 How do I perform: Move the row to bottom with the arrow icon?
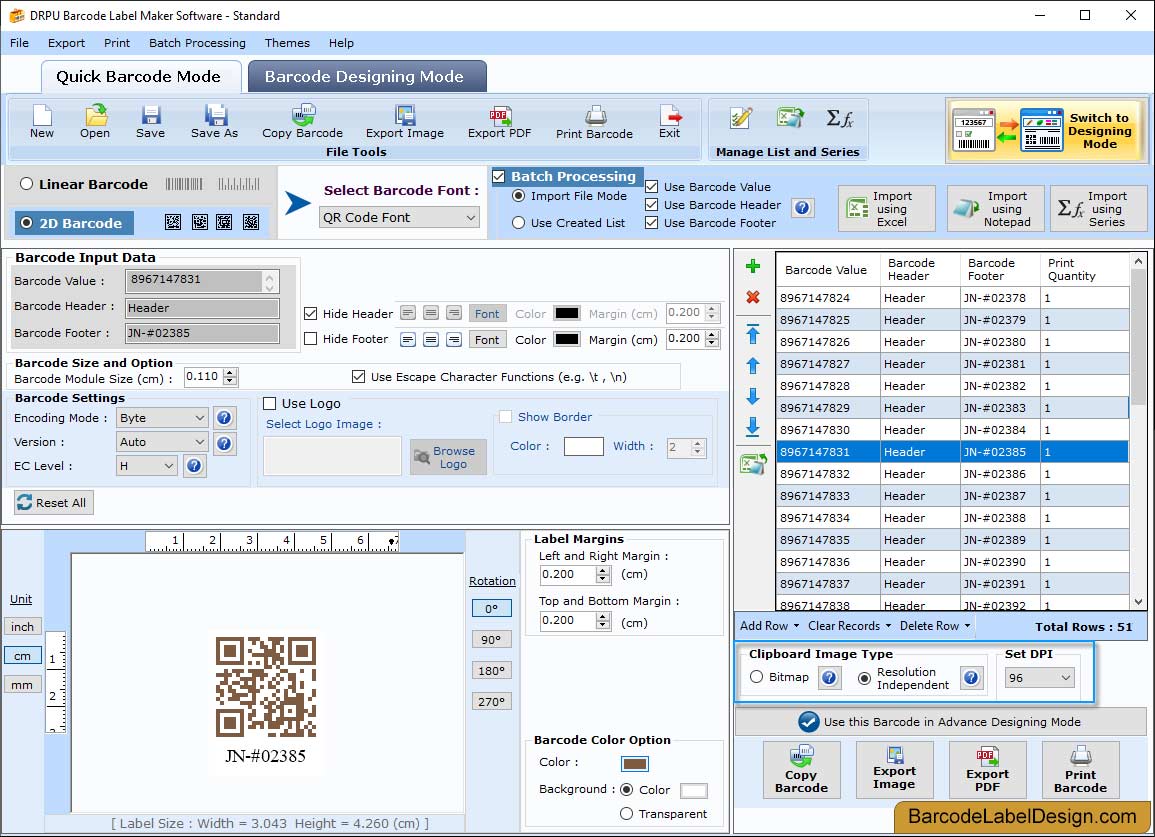pyautogui.click(x=753, y=427)
